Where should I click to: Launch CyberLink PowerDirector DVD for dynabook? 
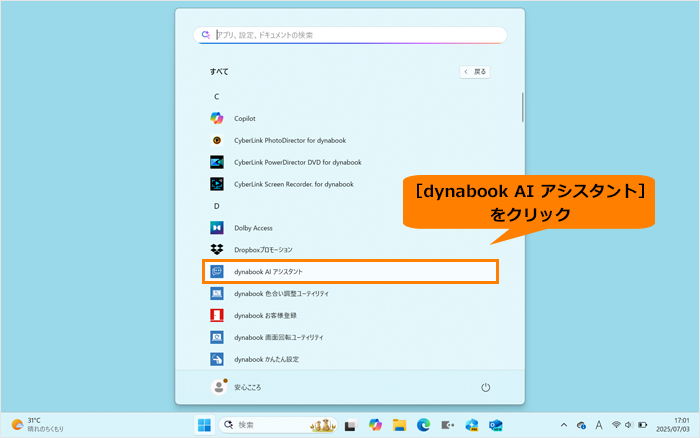[350, 162]
